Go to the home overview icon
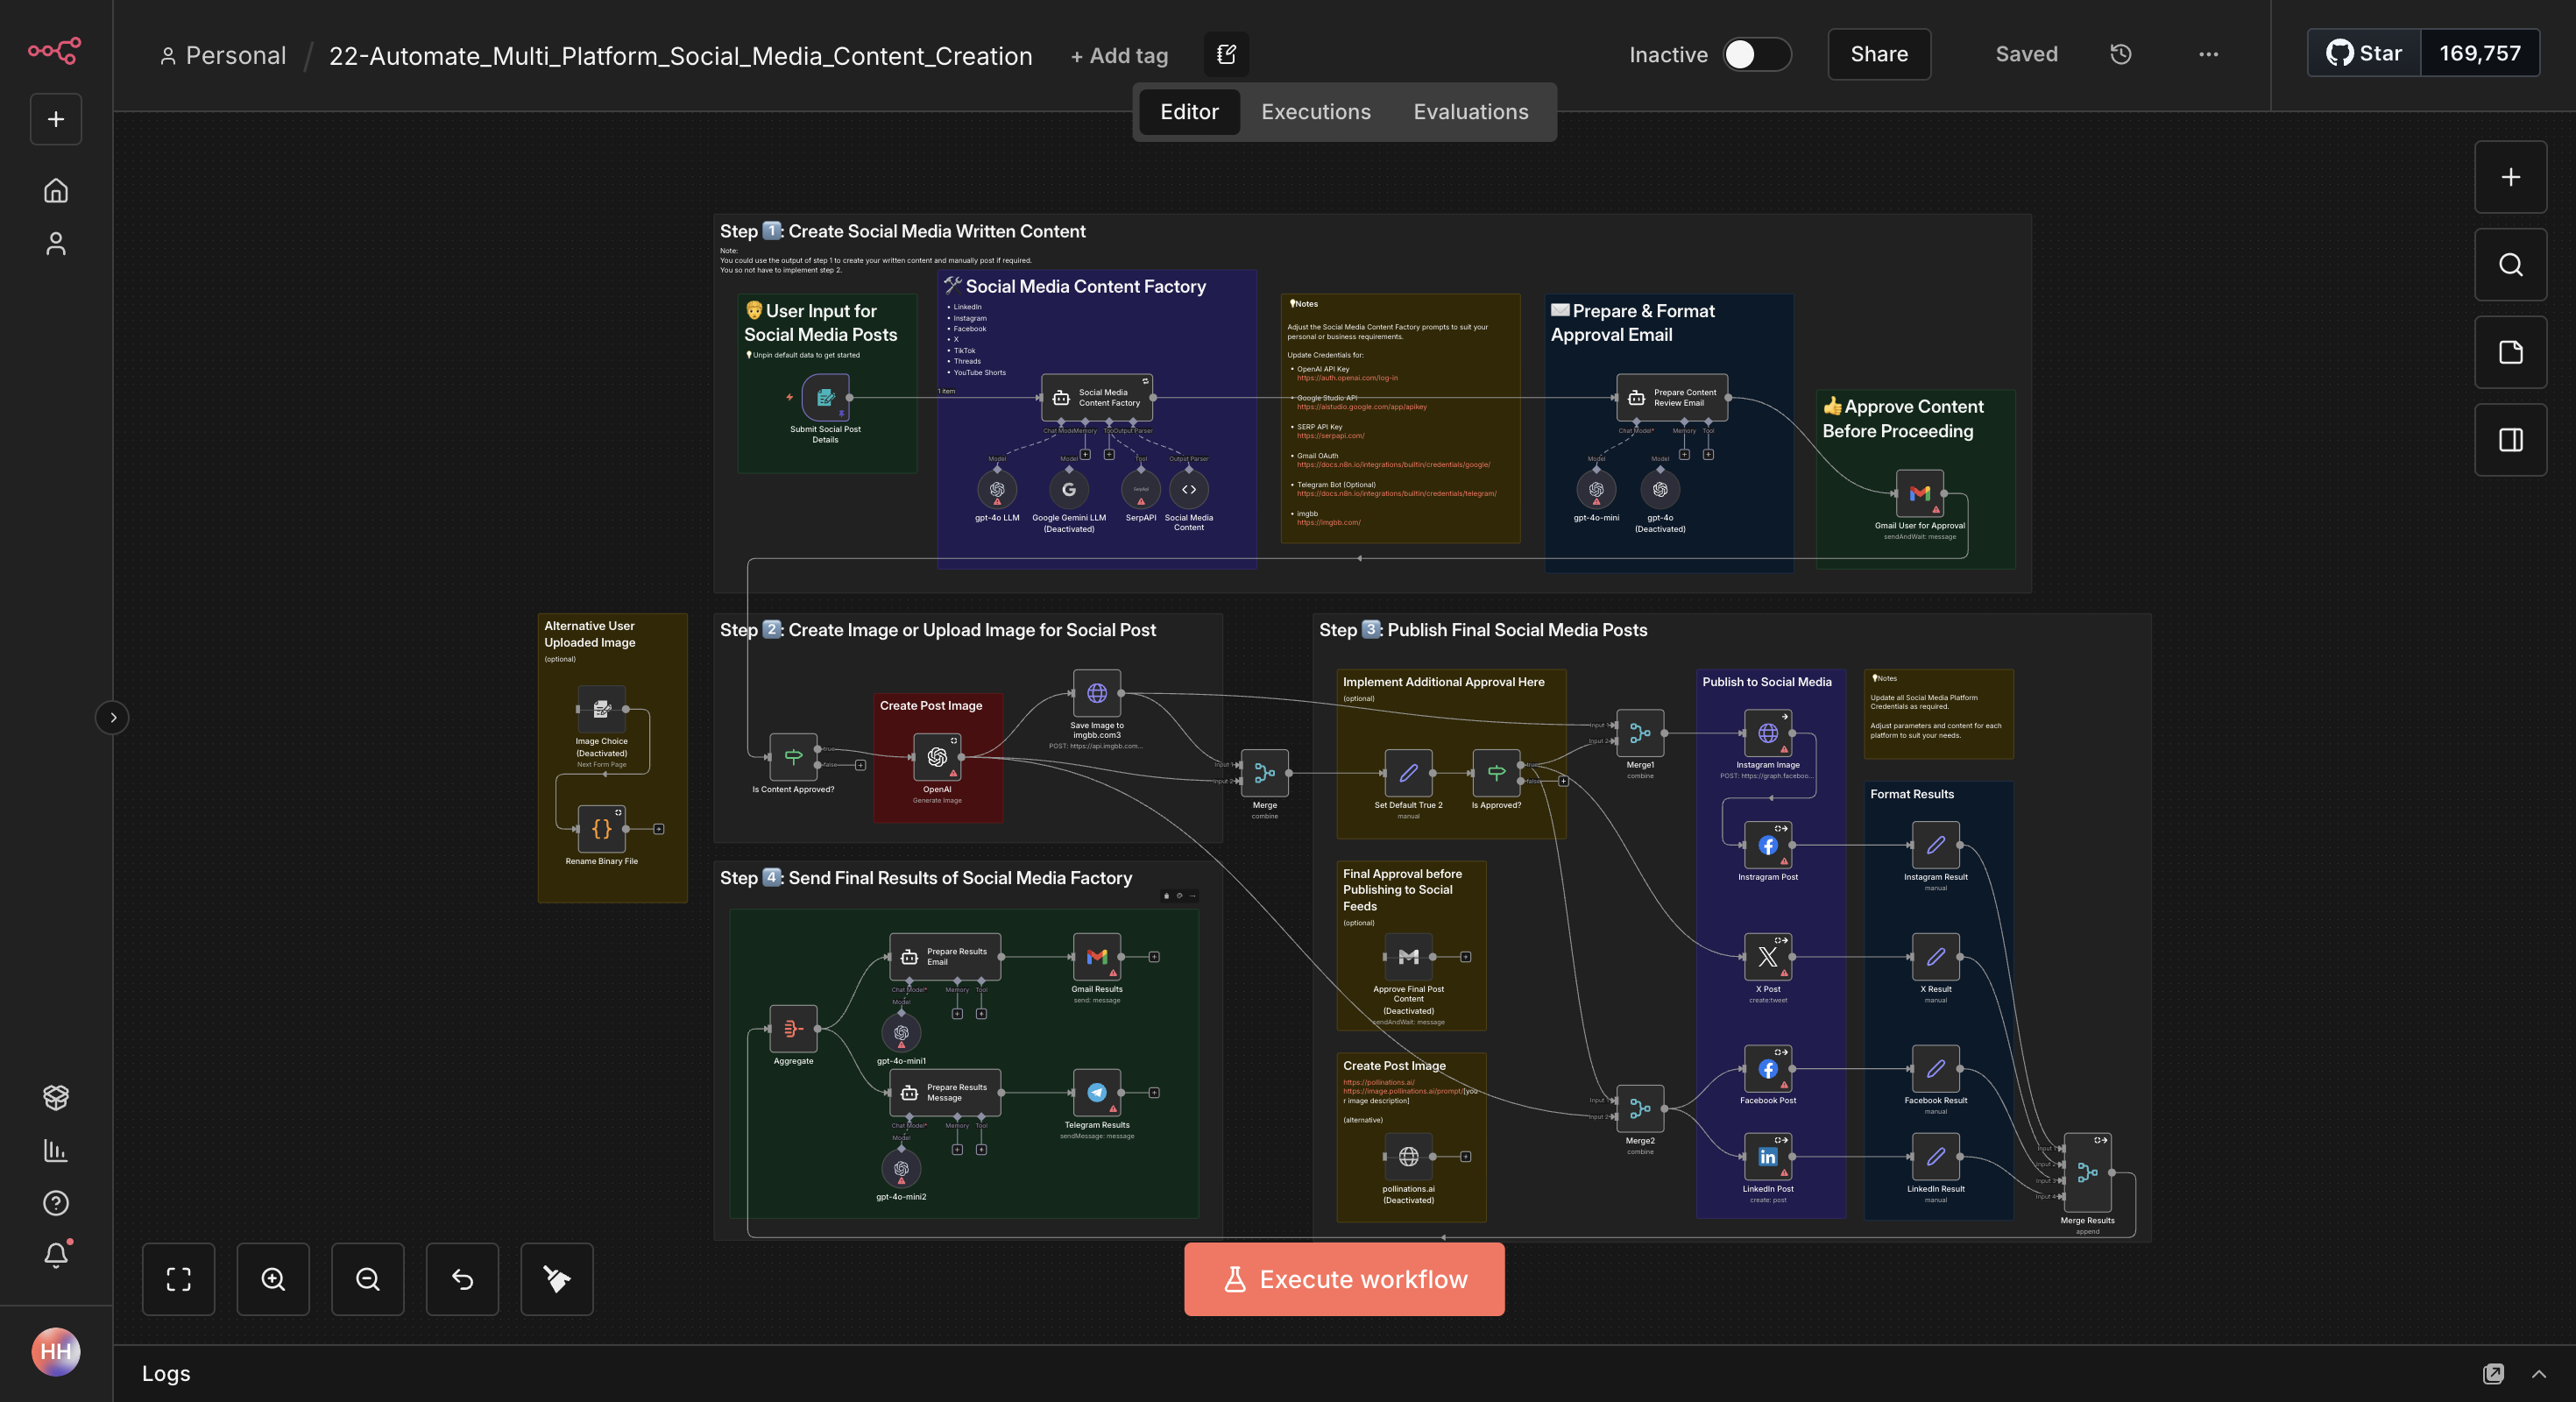This screenshot has height=1402, width=2576. [55, 190]
